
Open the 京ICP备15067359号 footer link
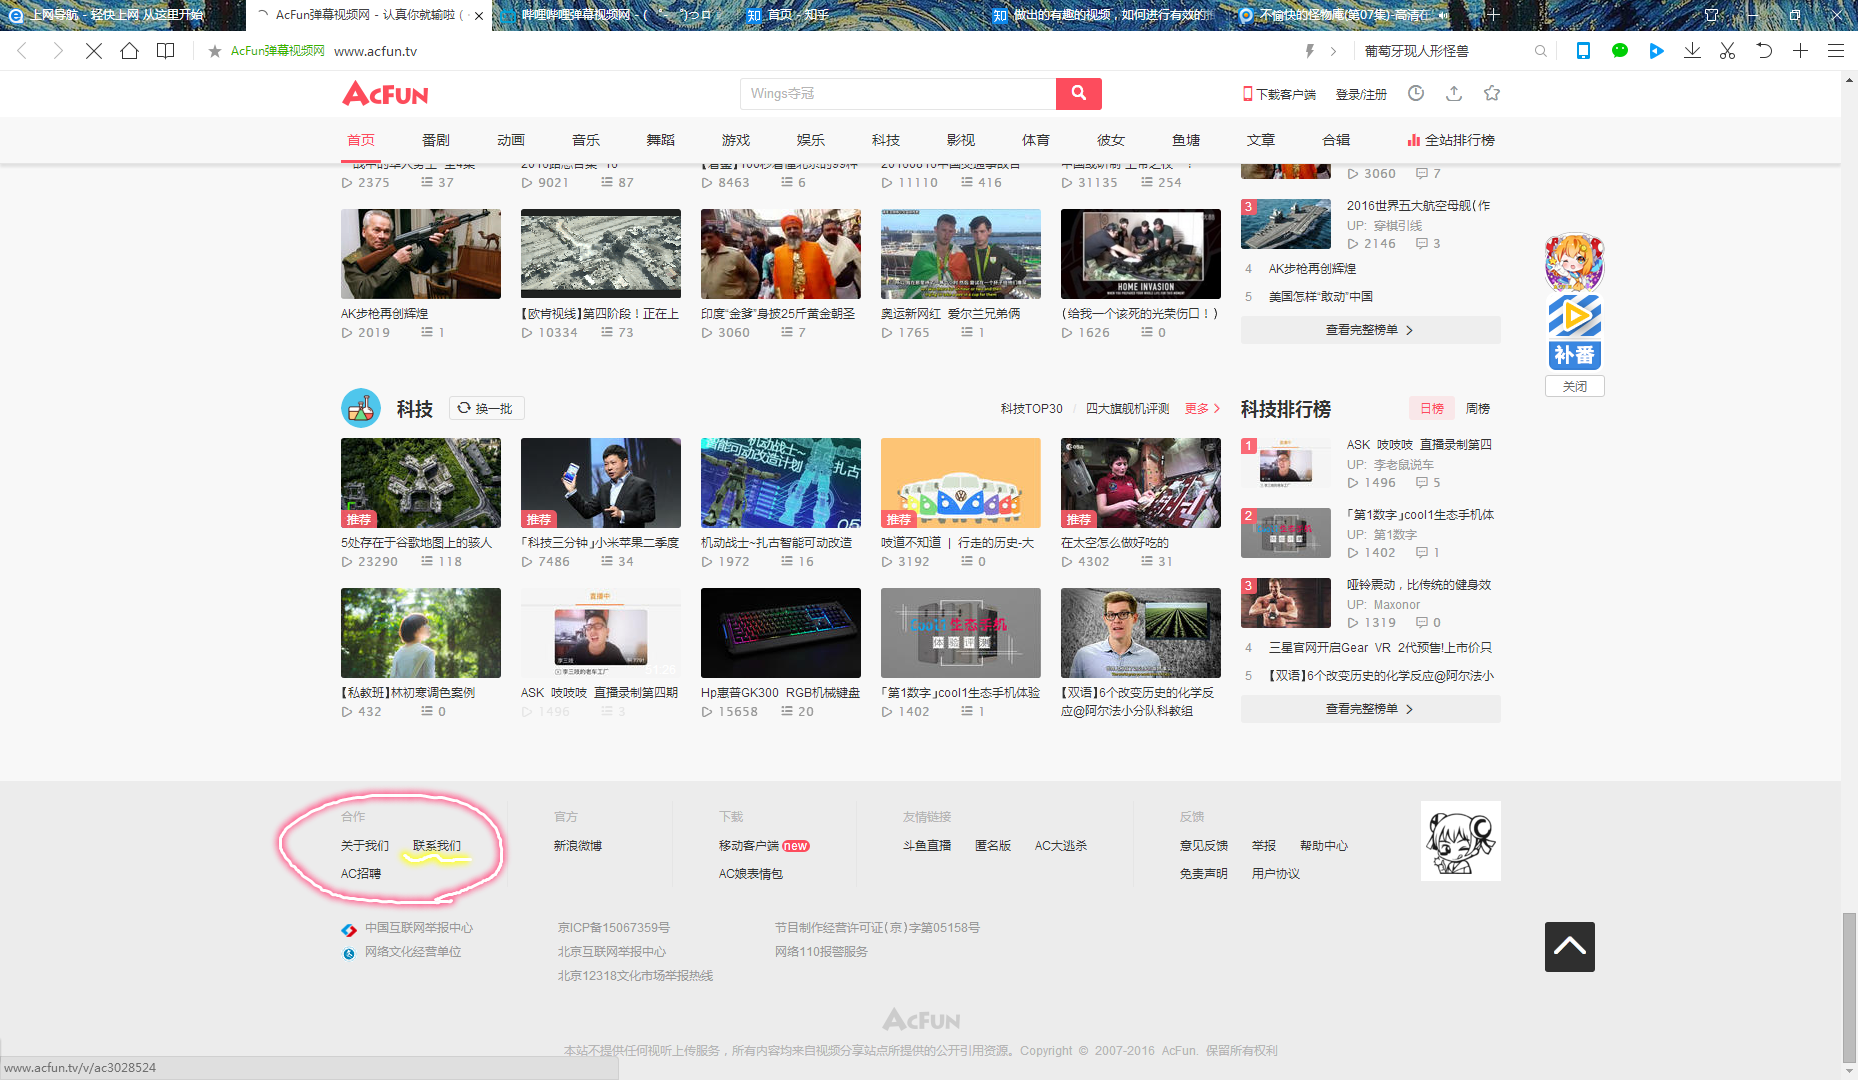614,928
